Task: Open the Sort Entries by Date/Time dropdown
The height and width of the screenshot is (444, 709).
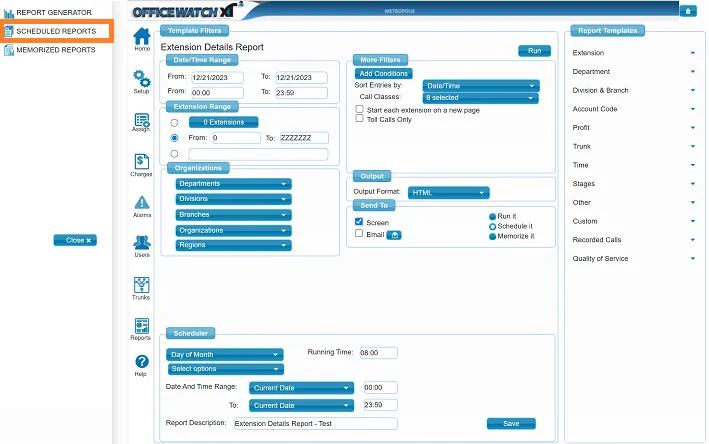Action: tap(481, 85)
